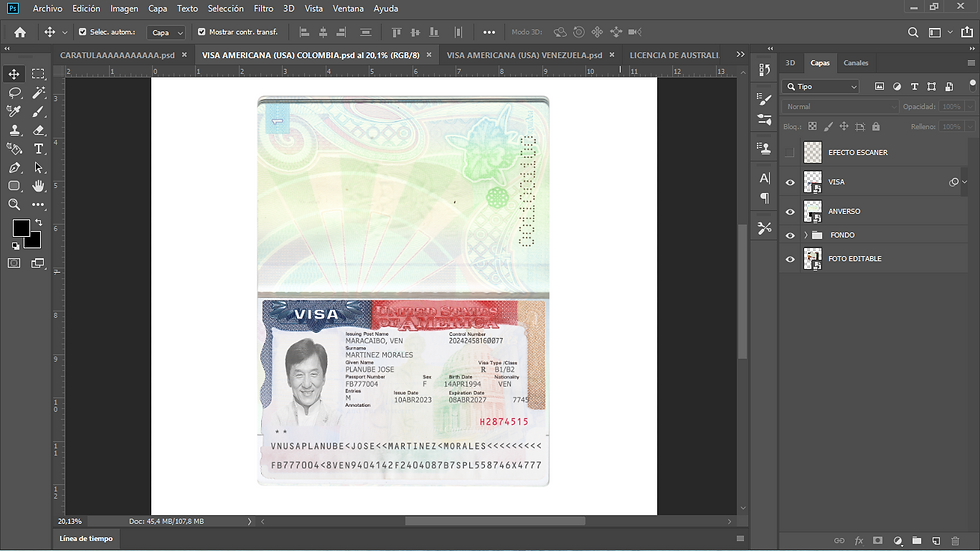Open the Edit Toolbar dots
The height and width of the screenshot is (551, 980).
click(x=38, y=204)
